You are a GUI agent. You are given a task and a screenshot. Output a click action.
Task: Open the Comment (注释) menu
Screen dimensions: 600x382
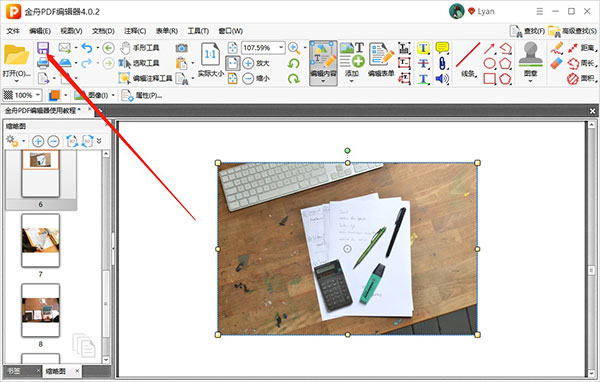135,31
